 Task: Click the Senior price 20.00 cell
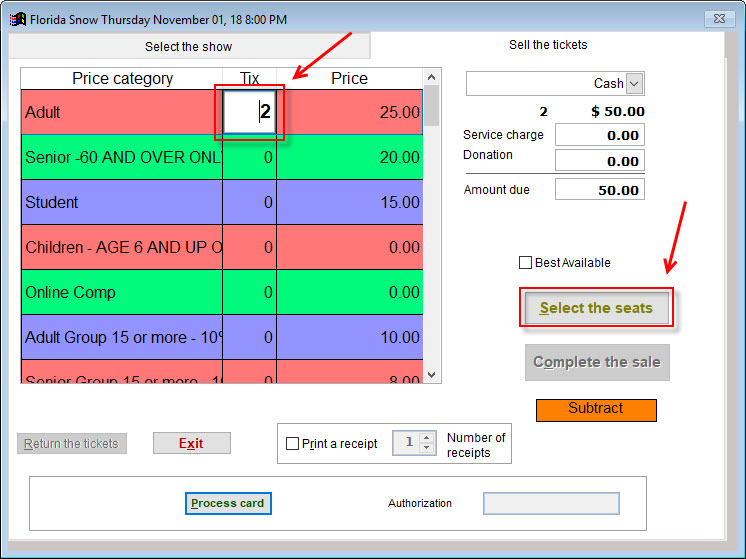[x=350, y=157]
